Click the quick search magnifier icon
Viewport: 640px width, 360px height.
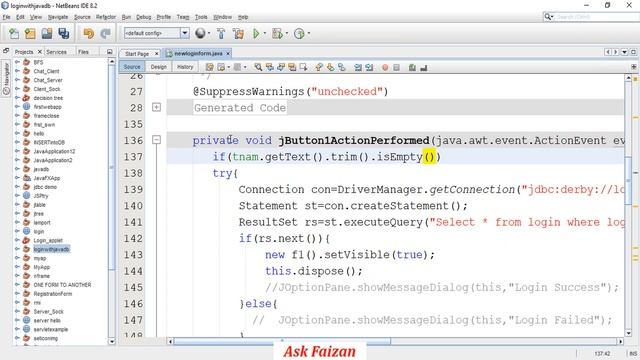click(548, 17)
